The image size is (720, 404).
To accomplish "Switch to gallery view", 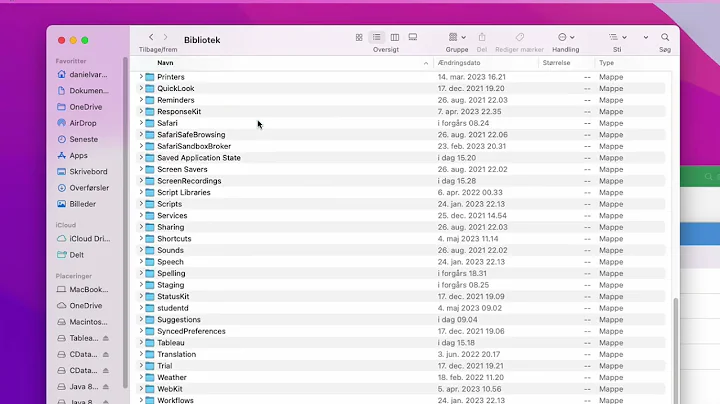I will point(413,37).
